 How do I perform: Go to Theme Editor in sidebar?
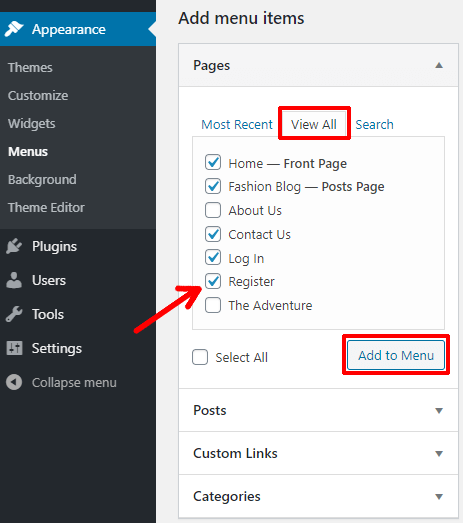[46, 207]
